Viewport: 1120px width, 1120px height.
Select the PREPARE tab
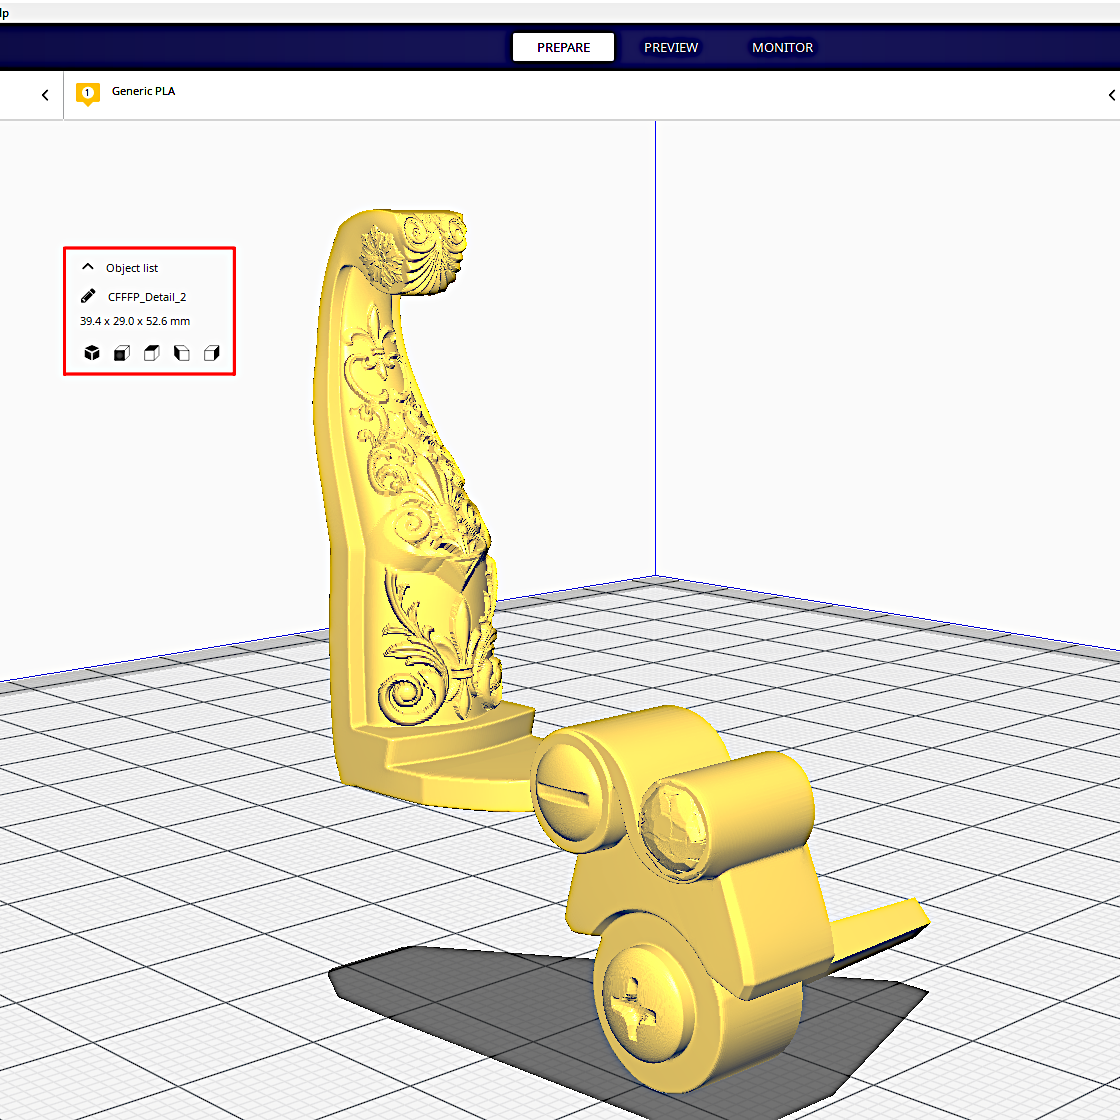(x=562, y=47)
